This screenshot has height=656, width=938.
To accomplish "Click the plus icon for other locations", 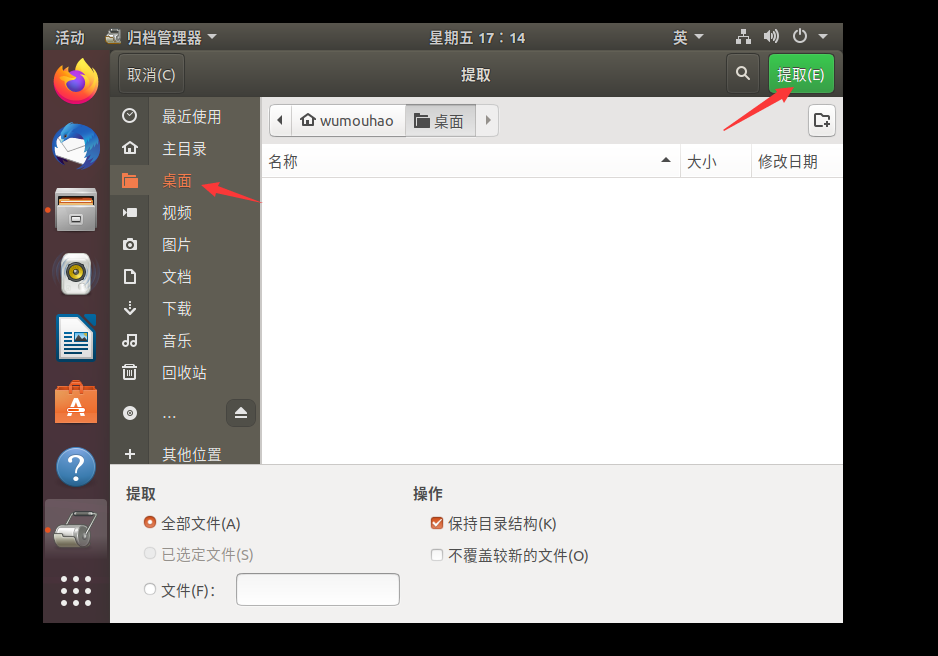I will point(130,454).
